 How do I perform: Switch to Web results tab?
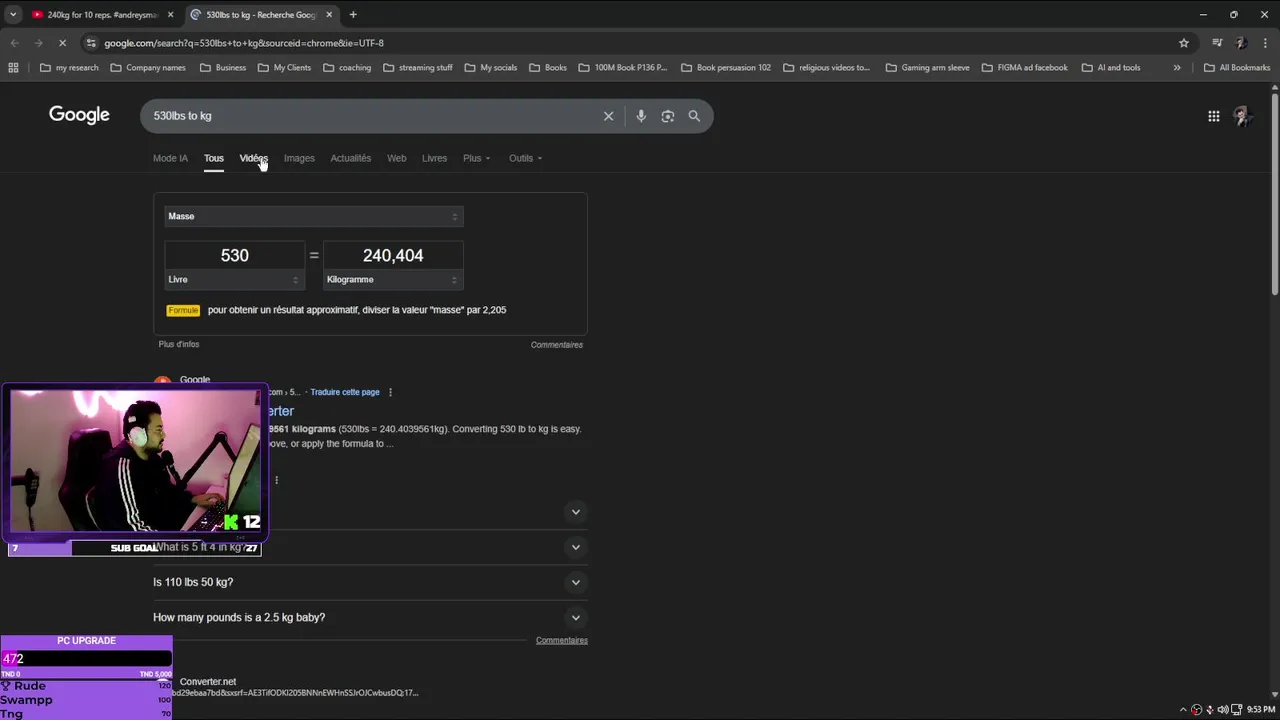point(397,158)
